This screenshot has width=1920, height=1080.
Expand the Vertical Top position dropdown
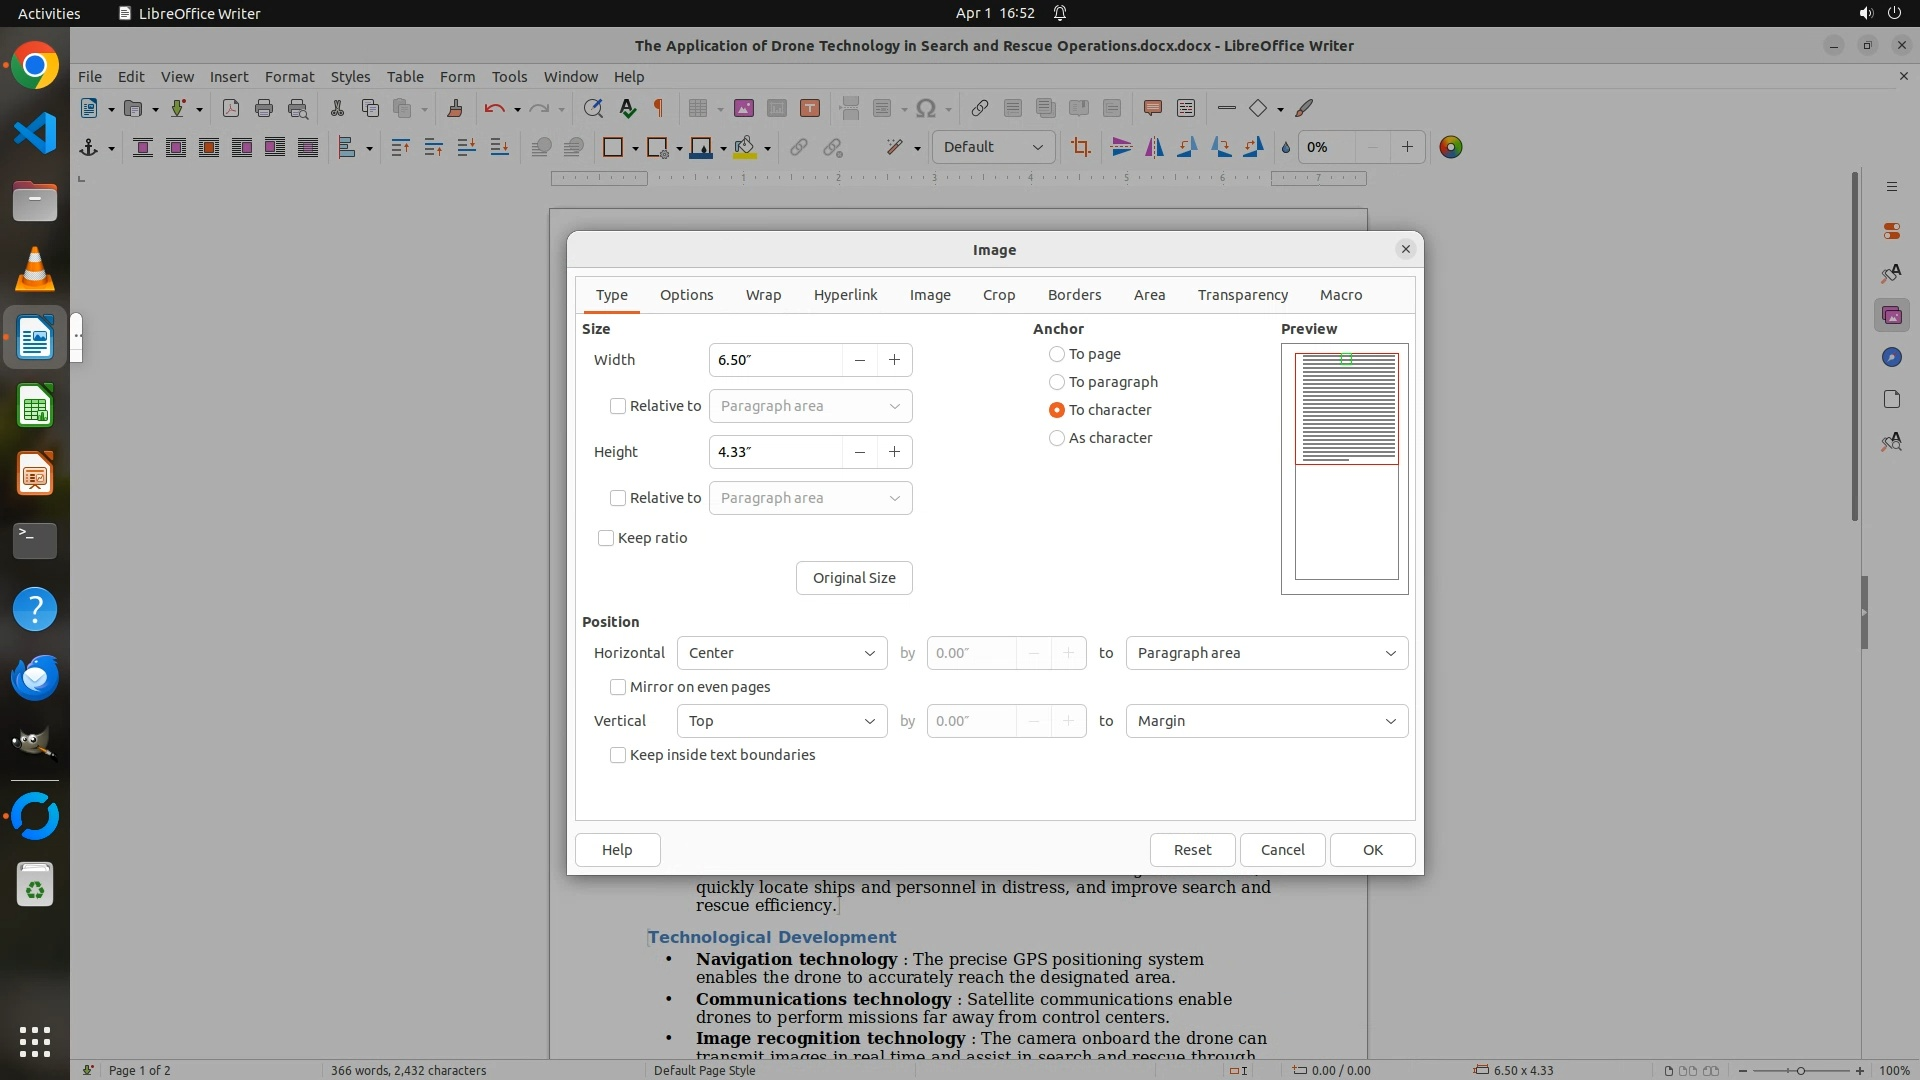tap(781, 721)
